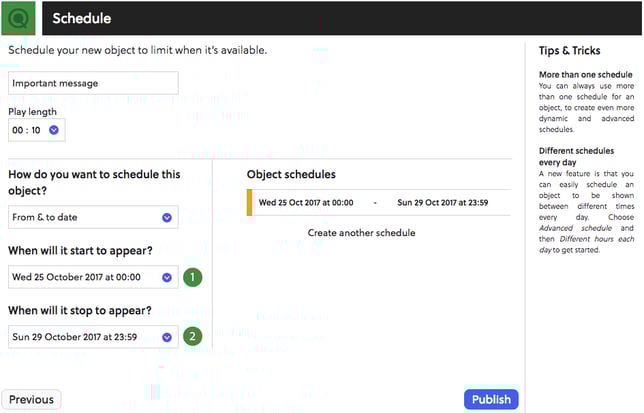This screenshot has height=413, width=644.
Task: Open the start date 'Wed 25 October 2017' dropdown
Action: (x=166, y=277)
